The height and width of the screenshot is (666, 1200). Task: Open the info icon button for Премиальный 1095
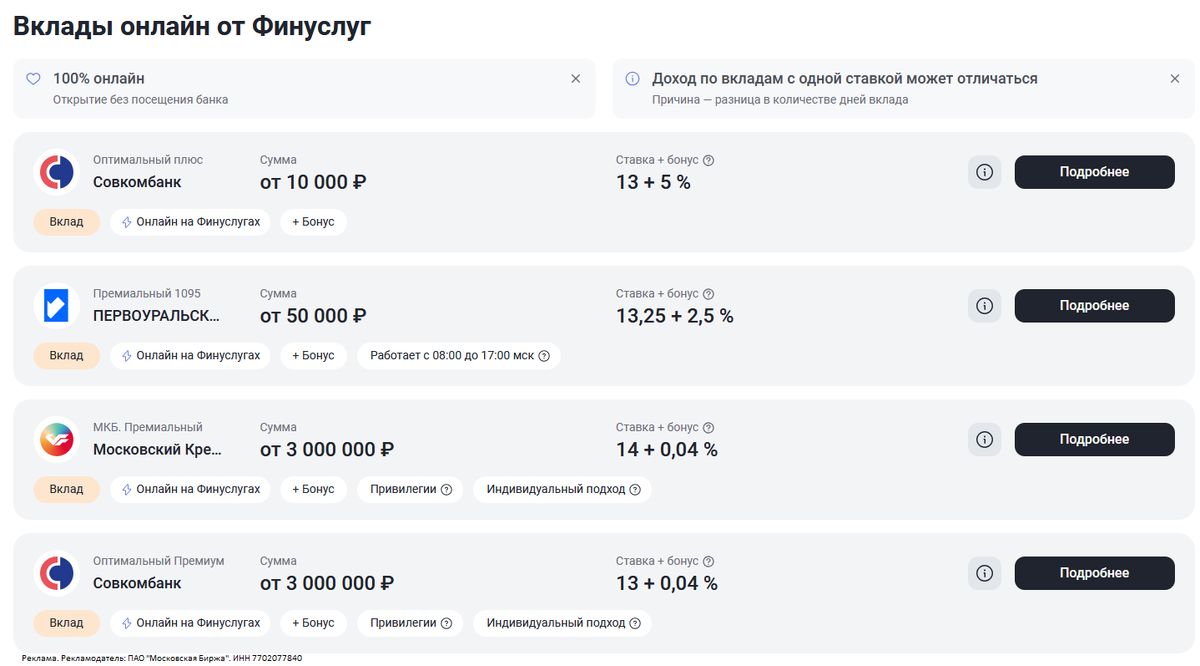[984, 306]
